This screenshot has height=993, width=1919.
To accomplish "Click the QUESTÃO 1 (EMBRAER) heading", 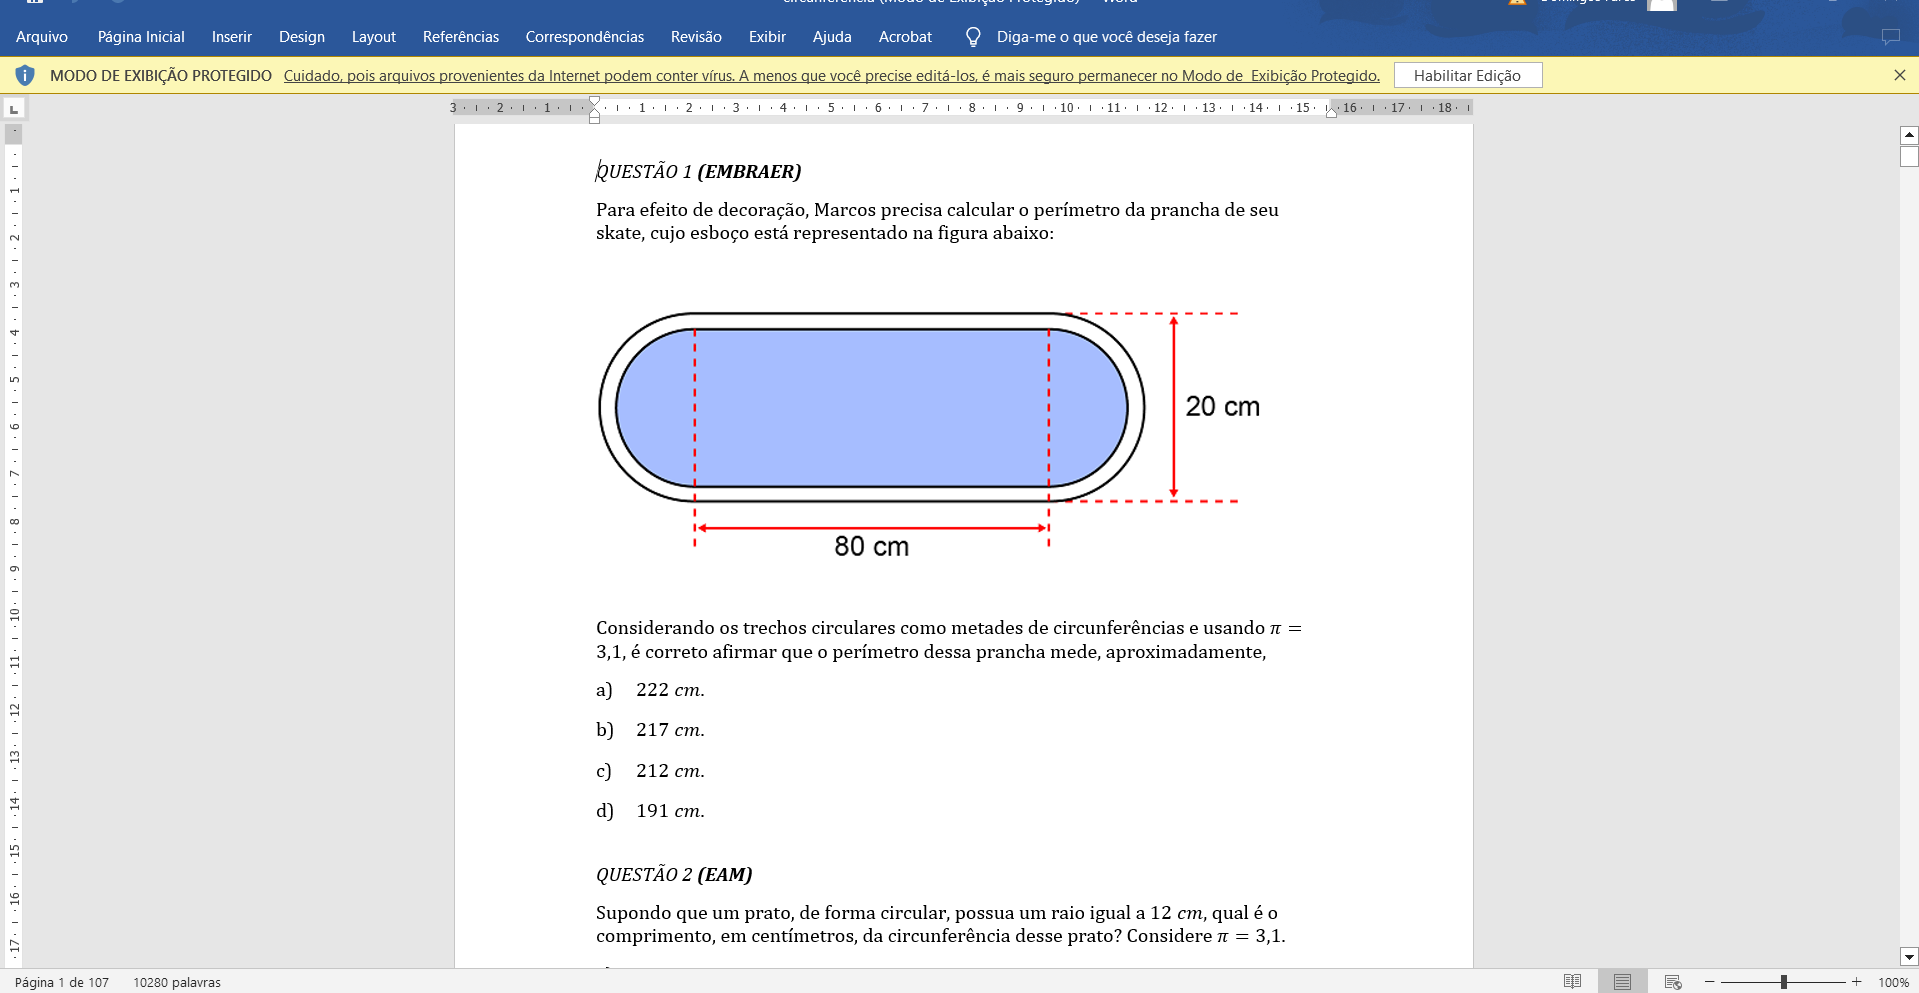I will click(x=698, y=171).
